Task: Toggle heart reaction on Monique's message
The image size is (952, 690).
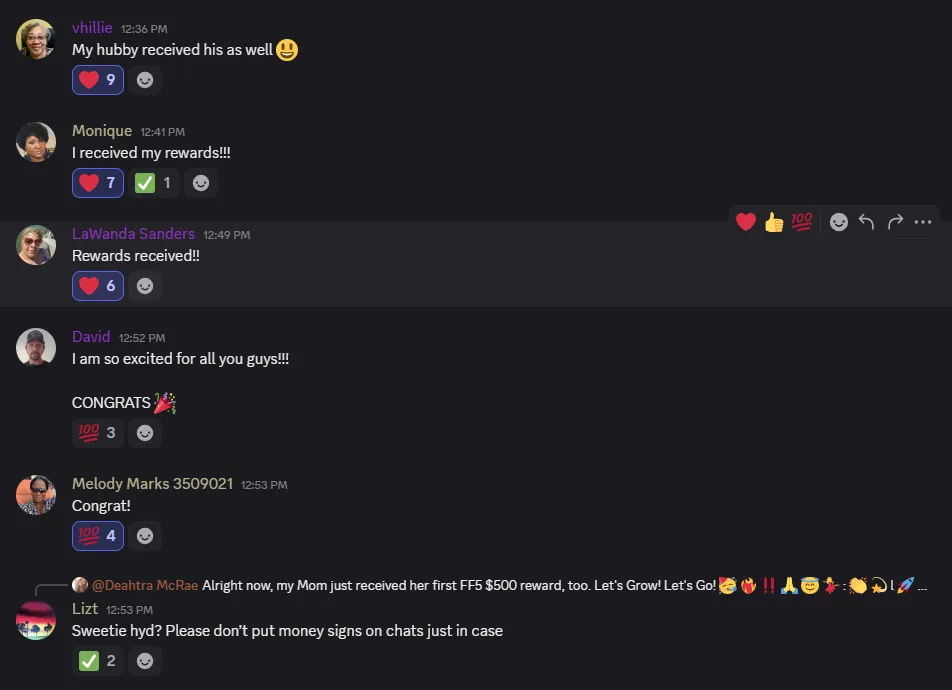Action: coord(98,183)
